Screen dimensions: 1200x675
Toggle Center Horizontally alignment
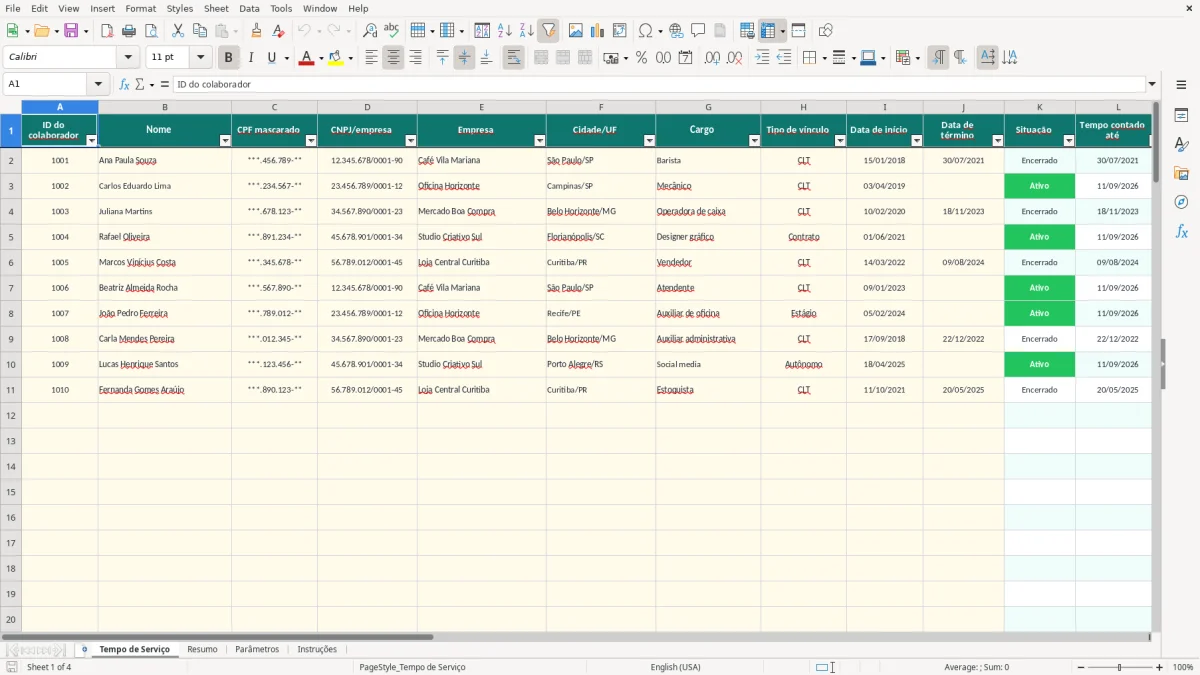(x=393, y=58)
